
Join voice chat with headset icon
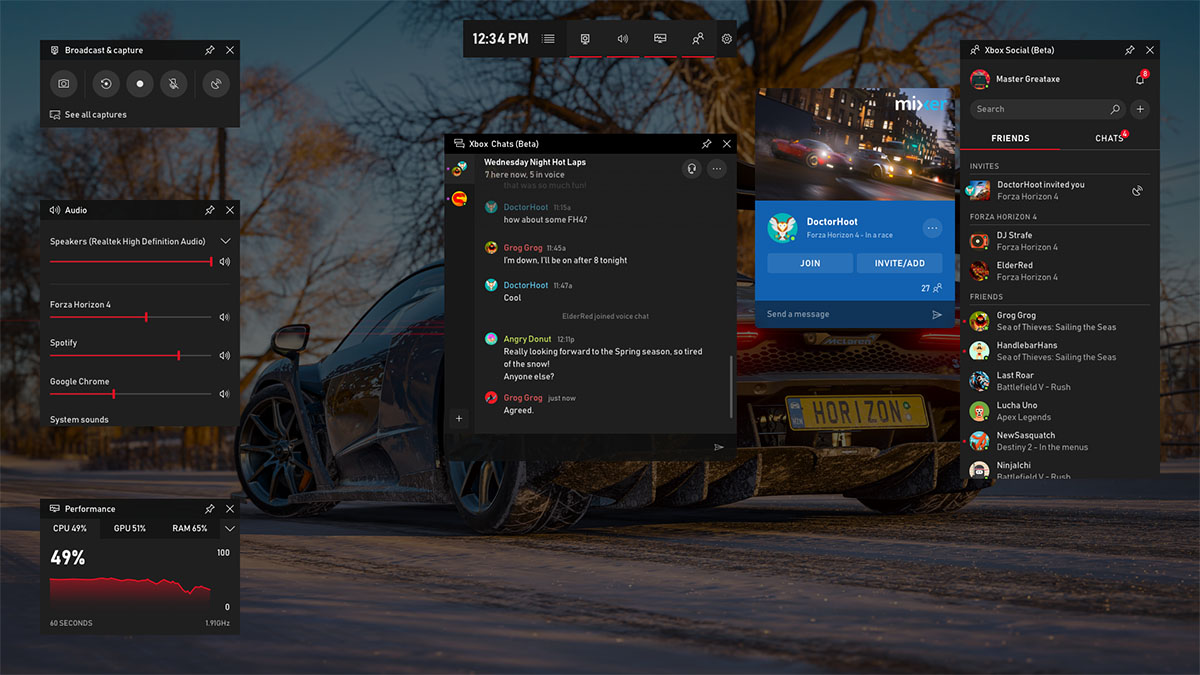[691, 169]
